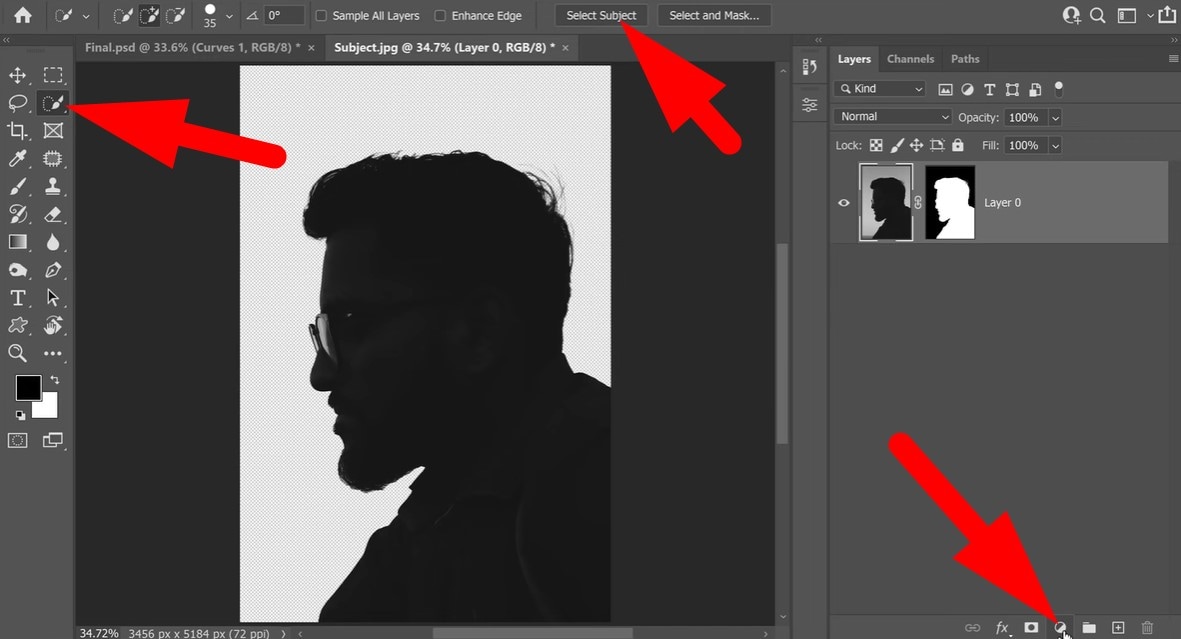Click the Create new group folder icon
The width and height of the screenshot is (1181, 639).
pyautogui.click(x=1089, y=627)
